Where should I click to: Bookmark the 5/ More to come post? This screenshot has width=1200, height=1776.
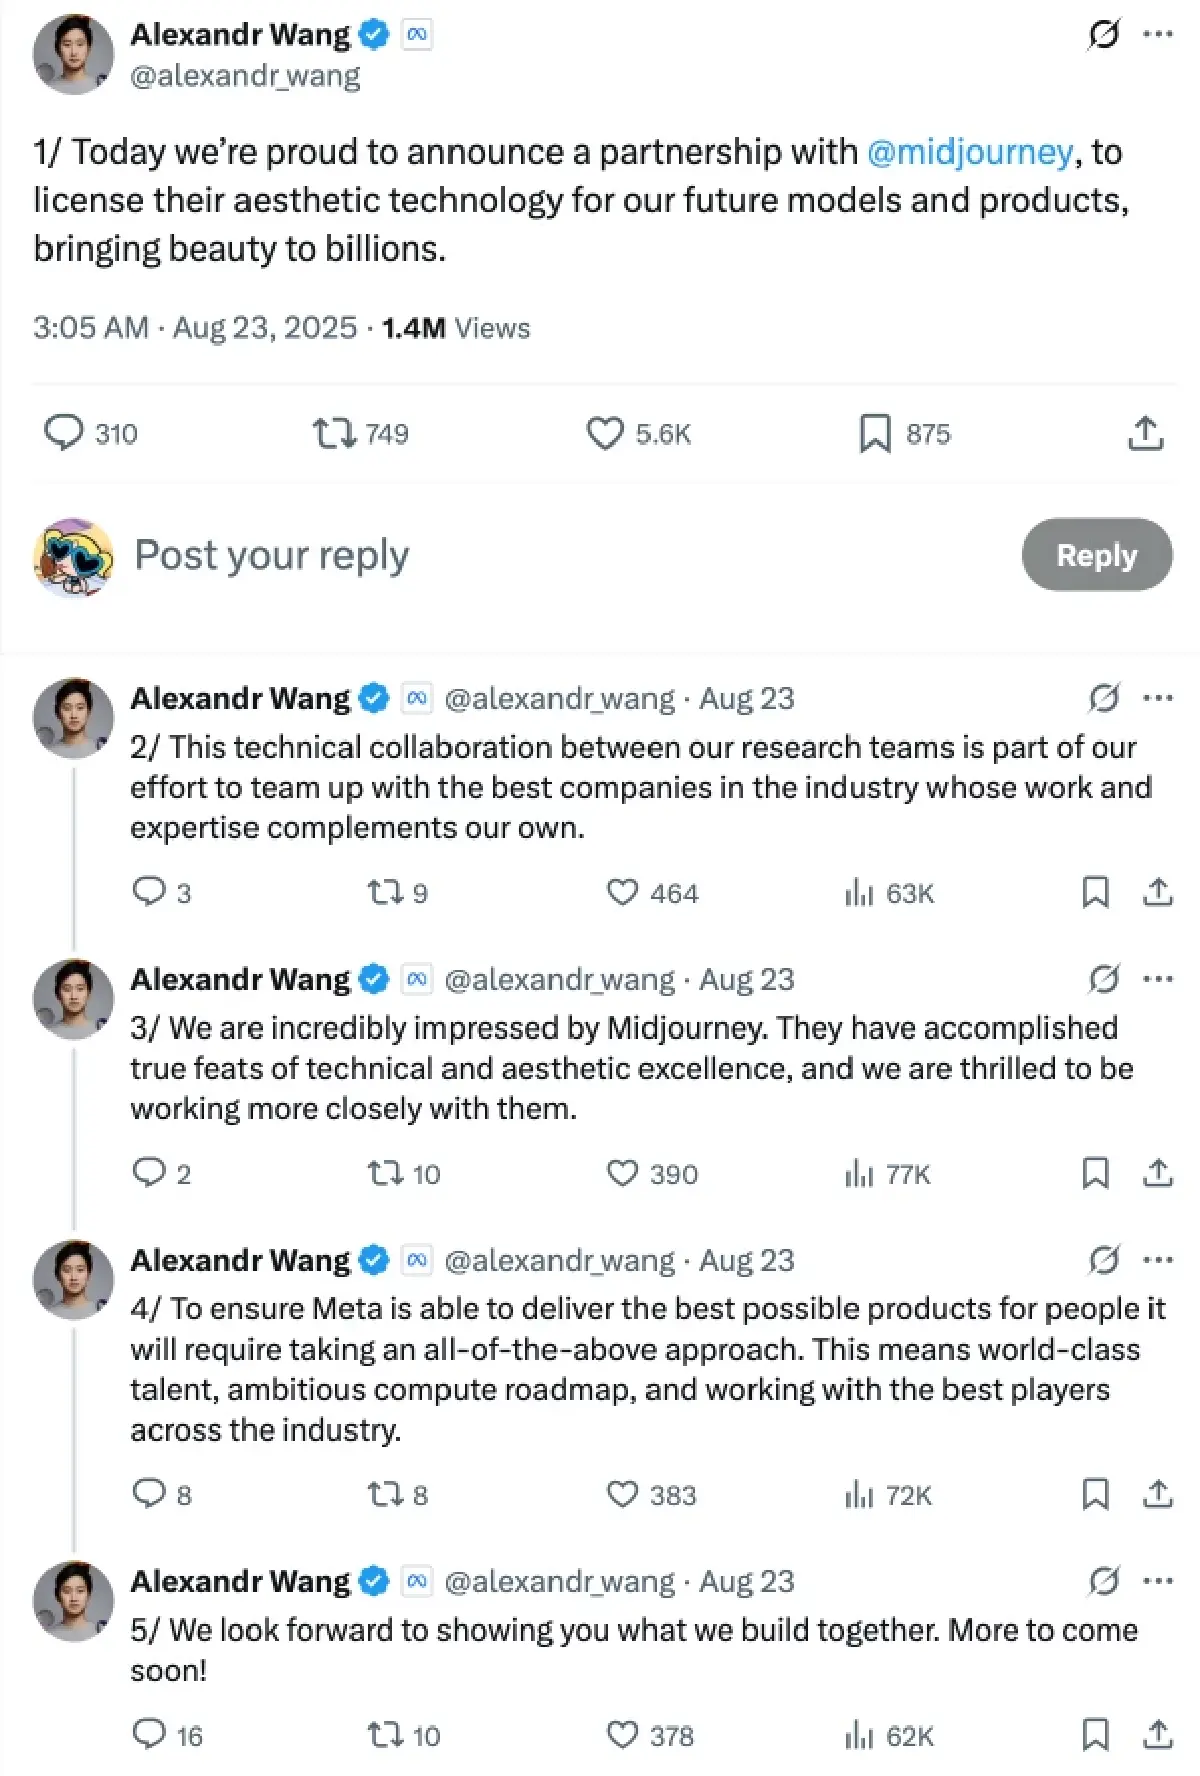pyautogui.click(x=1095, y=1734)
